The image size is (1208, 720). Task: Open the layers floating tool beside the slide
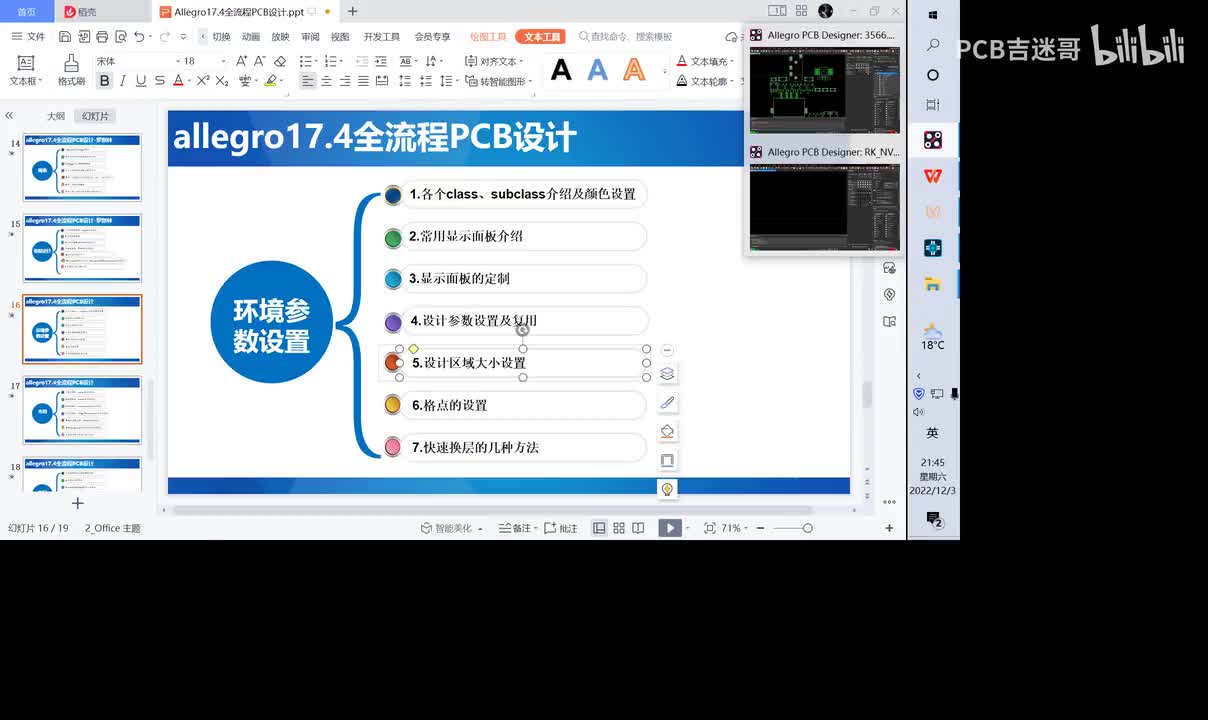tap(667, 374)
